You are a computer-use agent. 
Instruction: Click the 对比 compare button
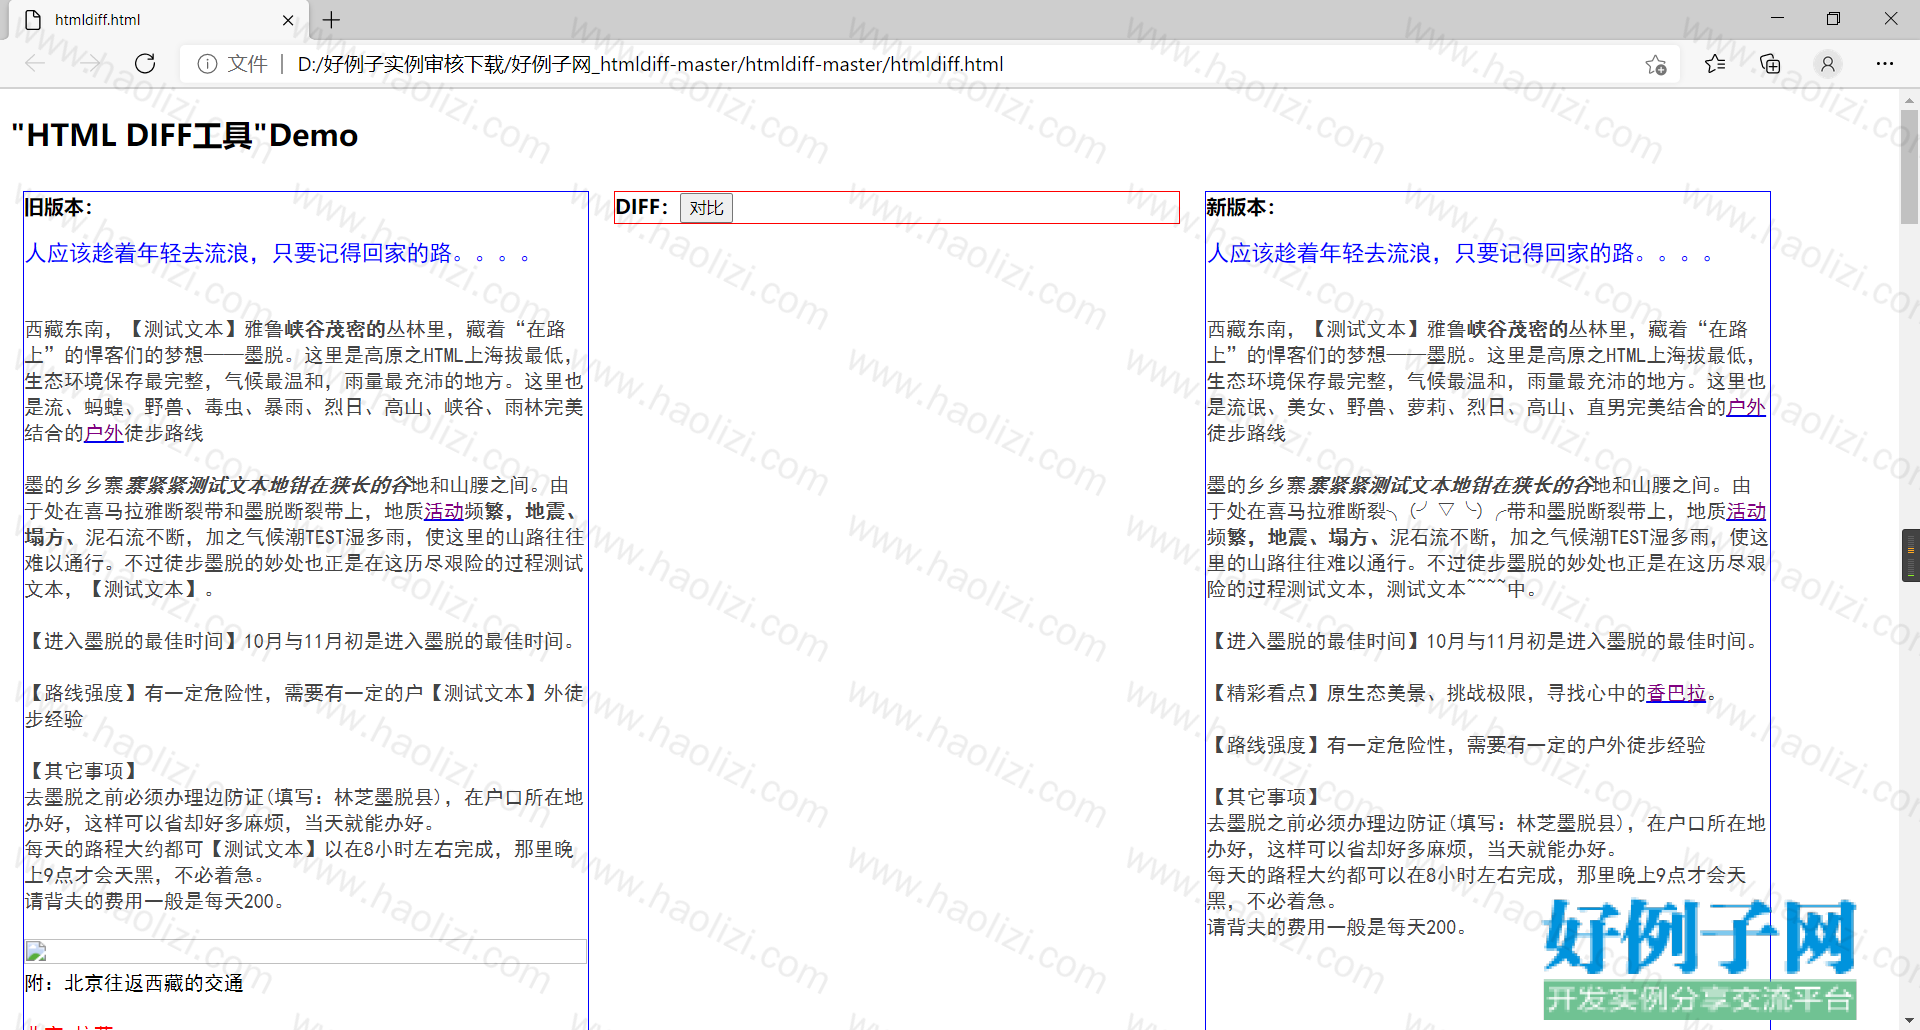click(x=706, y=208)
